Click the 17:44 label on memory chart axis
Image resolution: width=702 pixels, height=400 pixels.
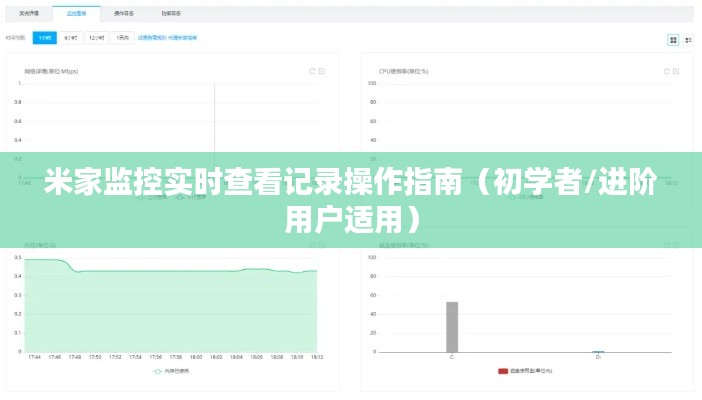(34, 357)
